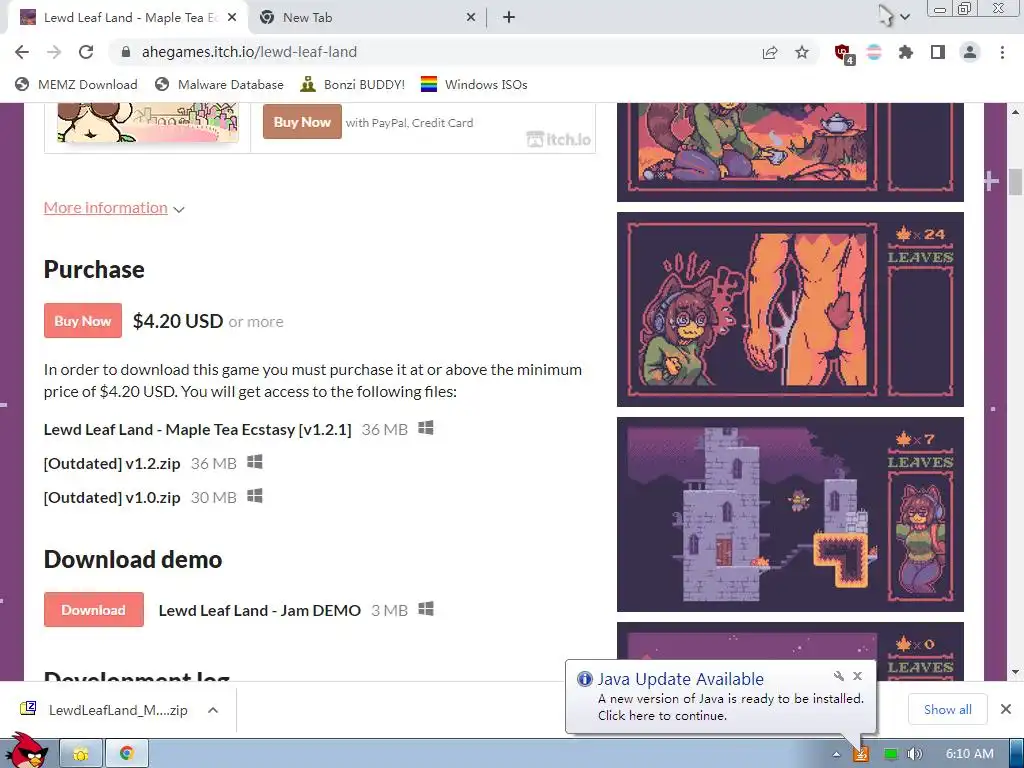Open the screenshot showing 24 leaves
The width and height of the screenshot is (1024, 768).
(790, 310)
